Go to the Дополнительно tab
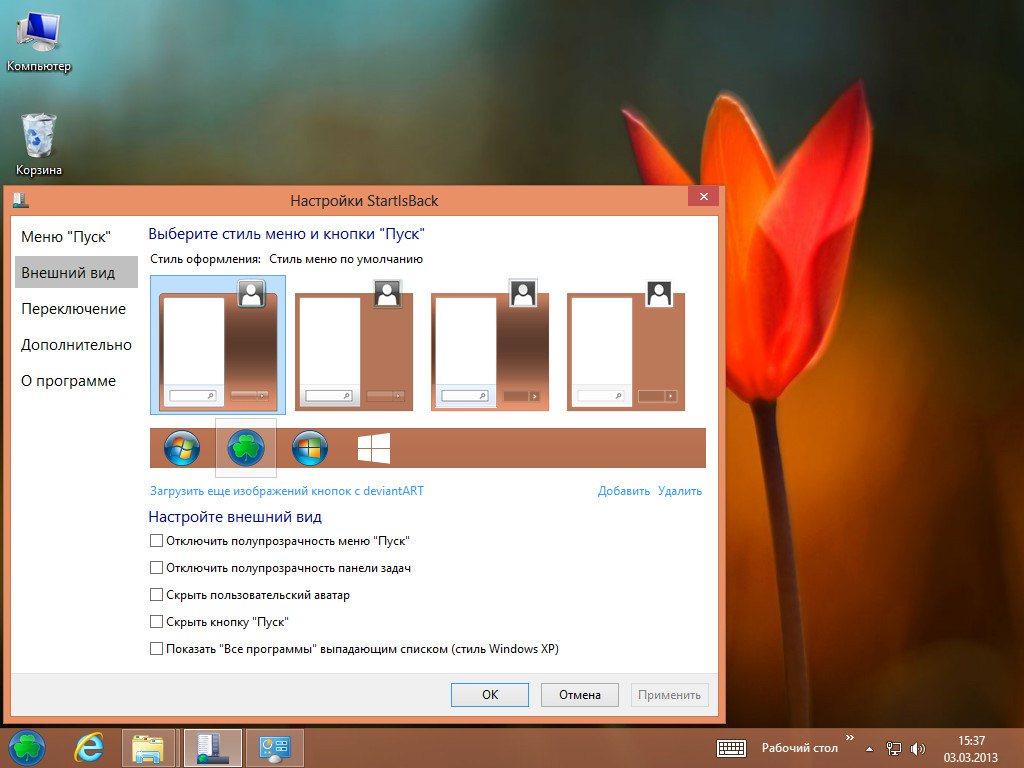The width and height of the screenshot is (1024, 768). click(76, 344)
